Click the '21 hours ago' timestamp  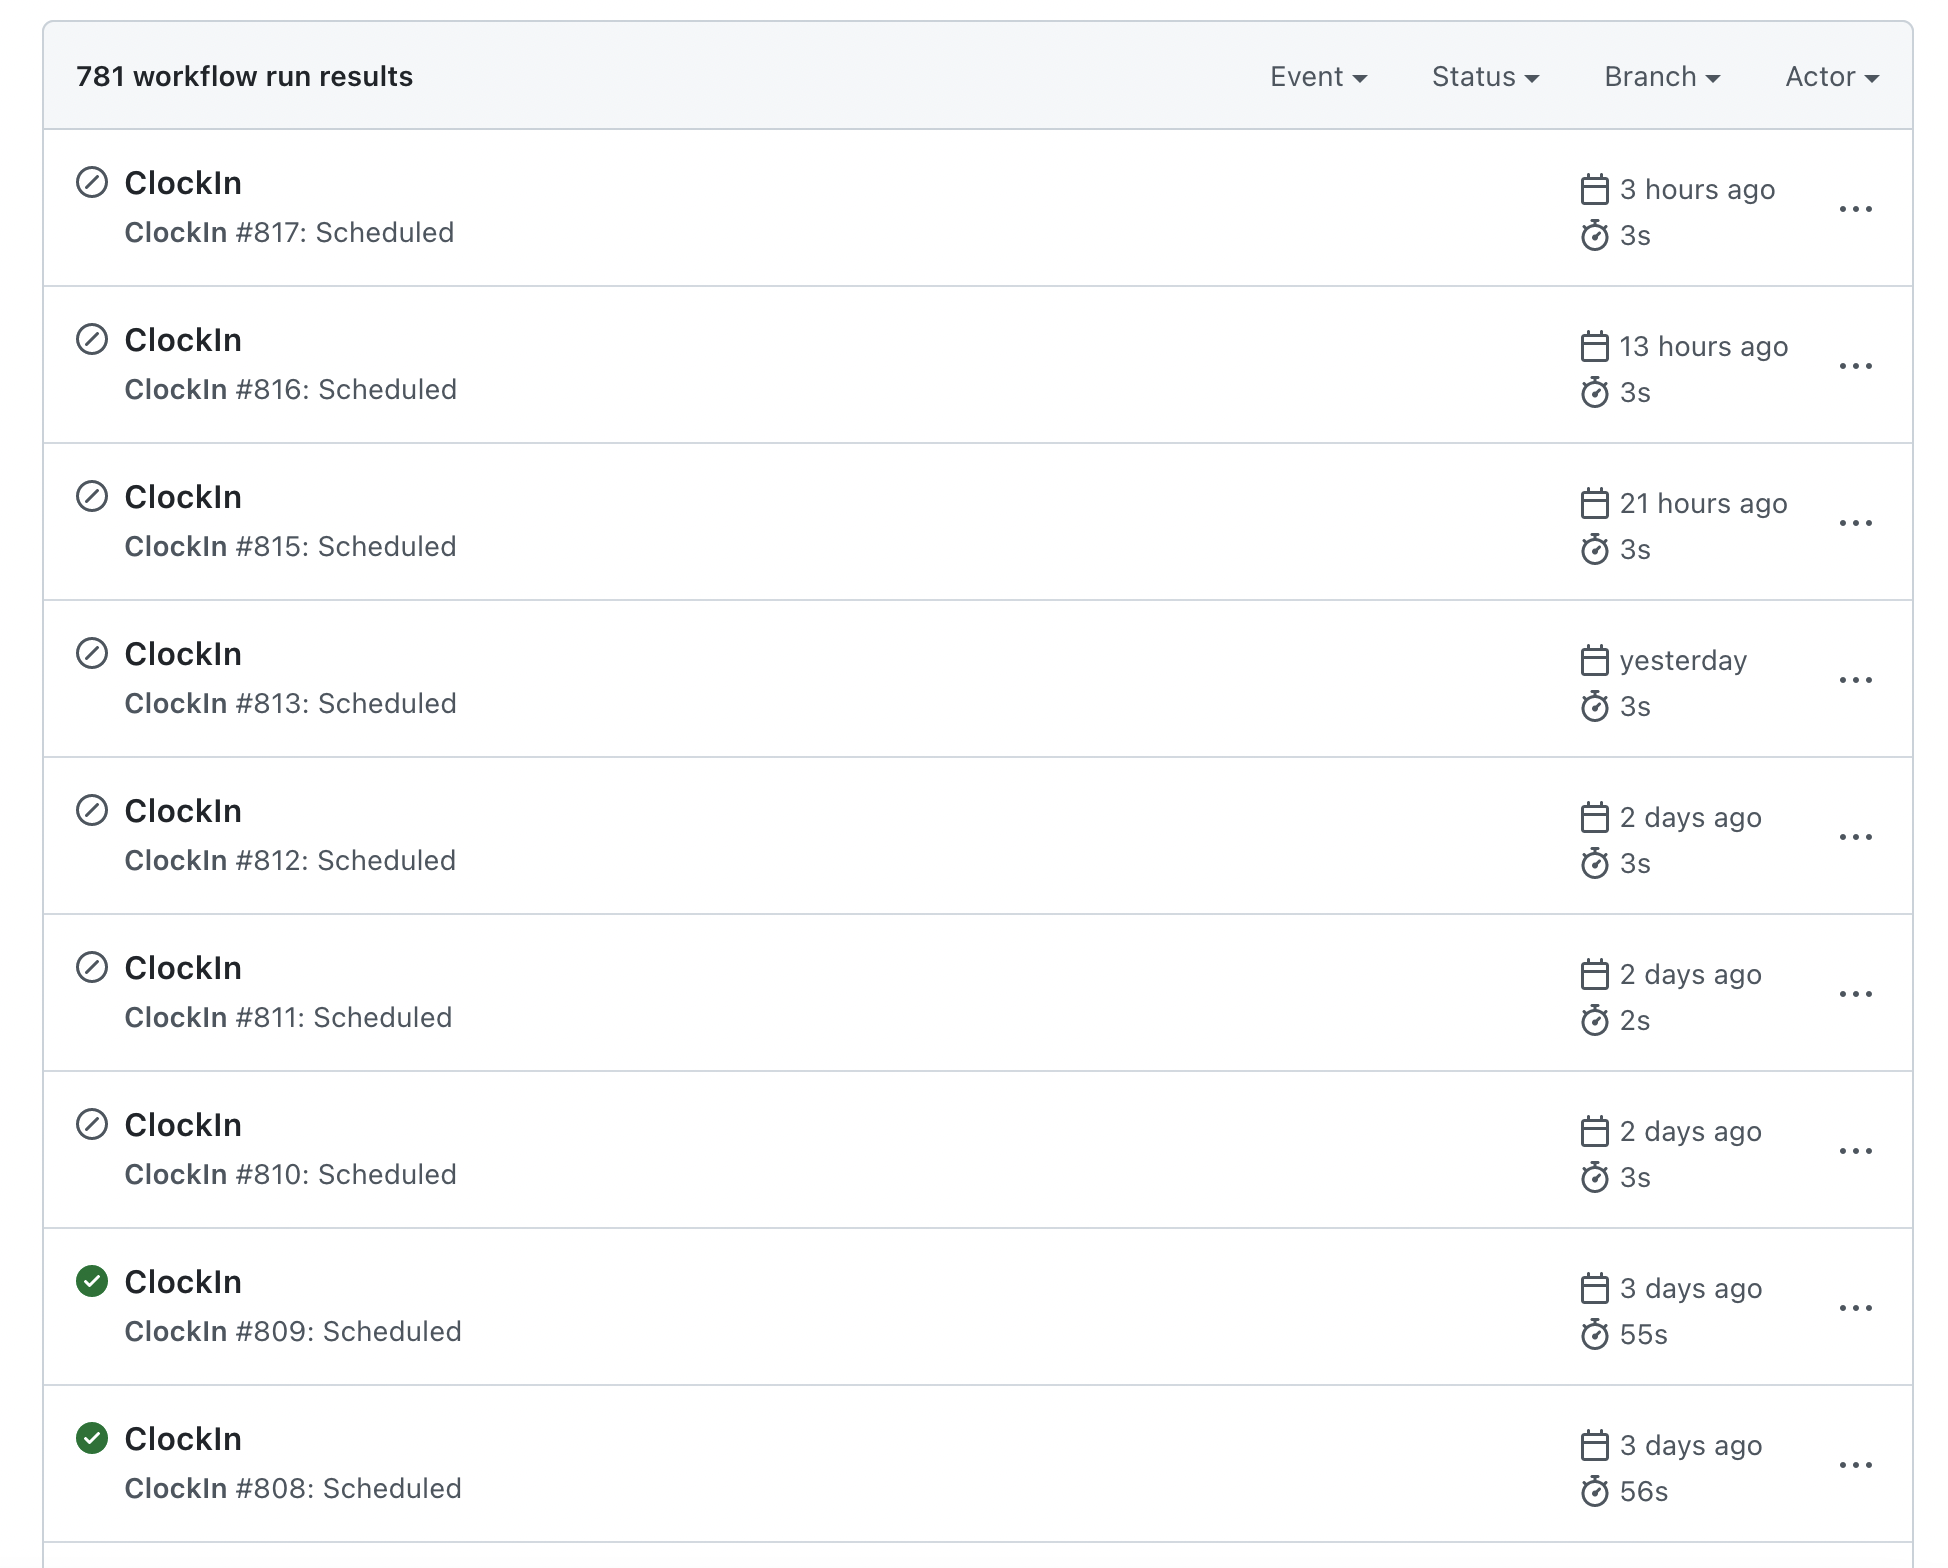point(1704,504)
